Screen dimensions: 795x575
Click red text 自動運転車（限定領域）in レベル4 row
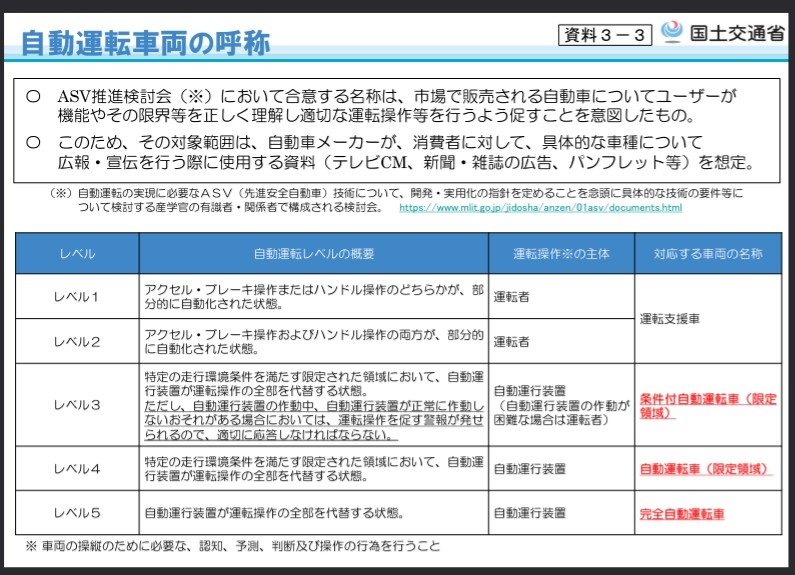pyautogui.click(x=705, y=469)
